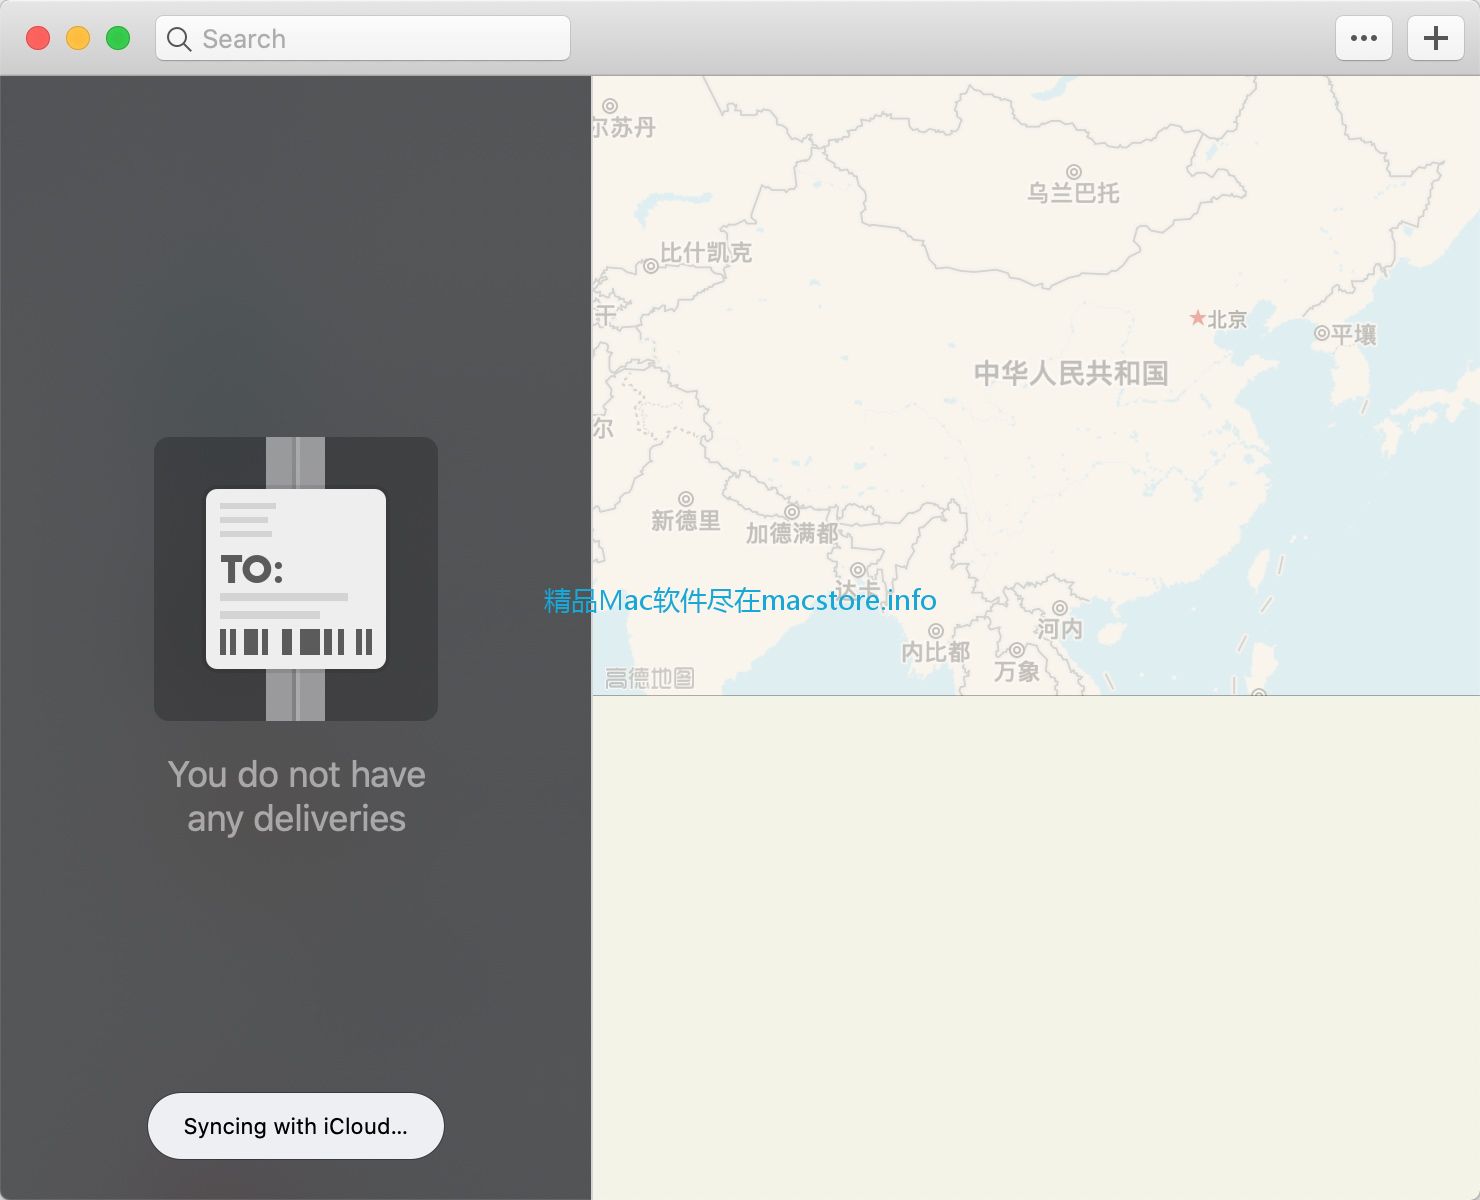1480x1200 pixels.
Task: Click the Search field
Action: click(363, 39)
